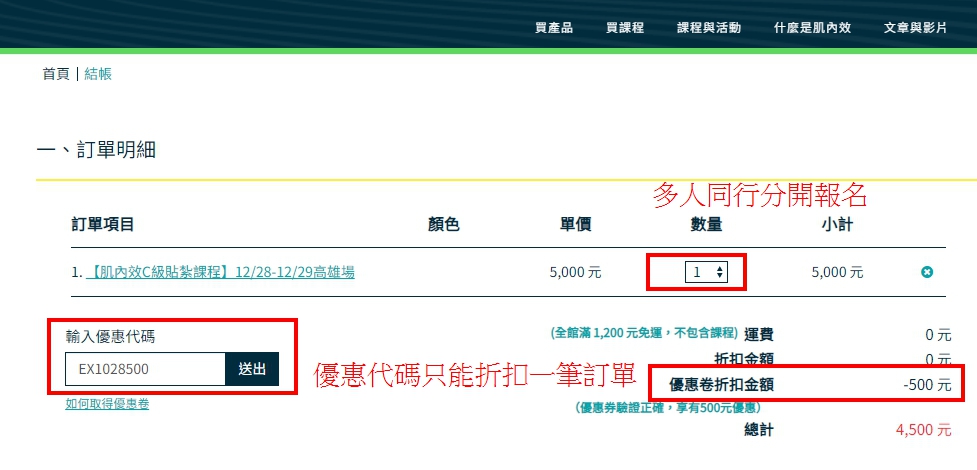This screenshot has width=977, height=470.
Task: Open the 肌內效C級貼紮課程 product link
Action: [x=220, y=272]
